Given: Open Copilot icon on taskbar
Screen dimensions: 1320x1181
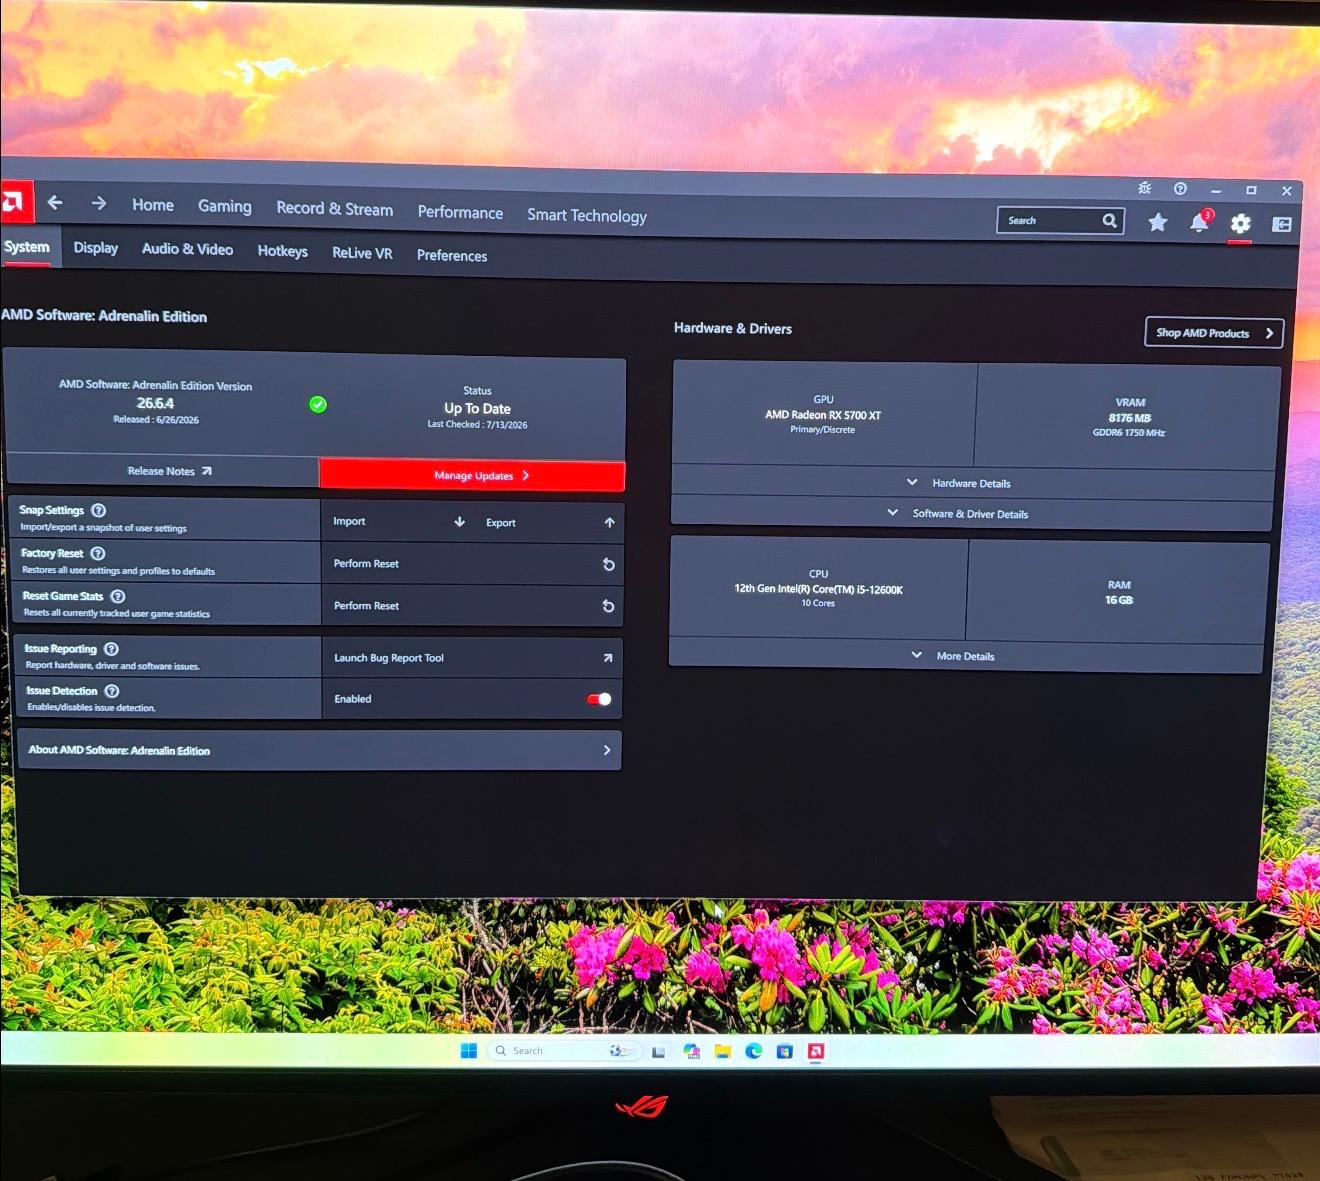Looking at the screenshot, I should point(691,1051).
